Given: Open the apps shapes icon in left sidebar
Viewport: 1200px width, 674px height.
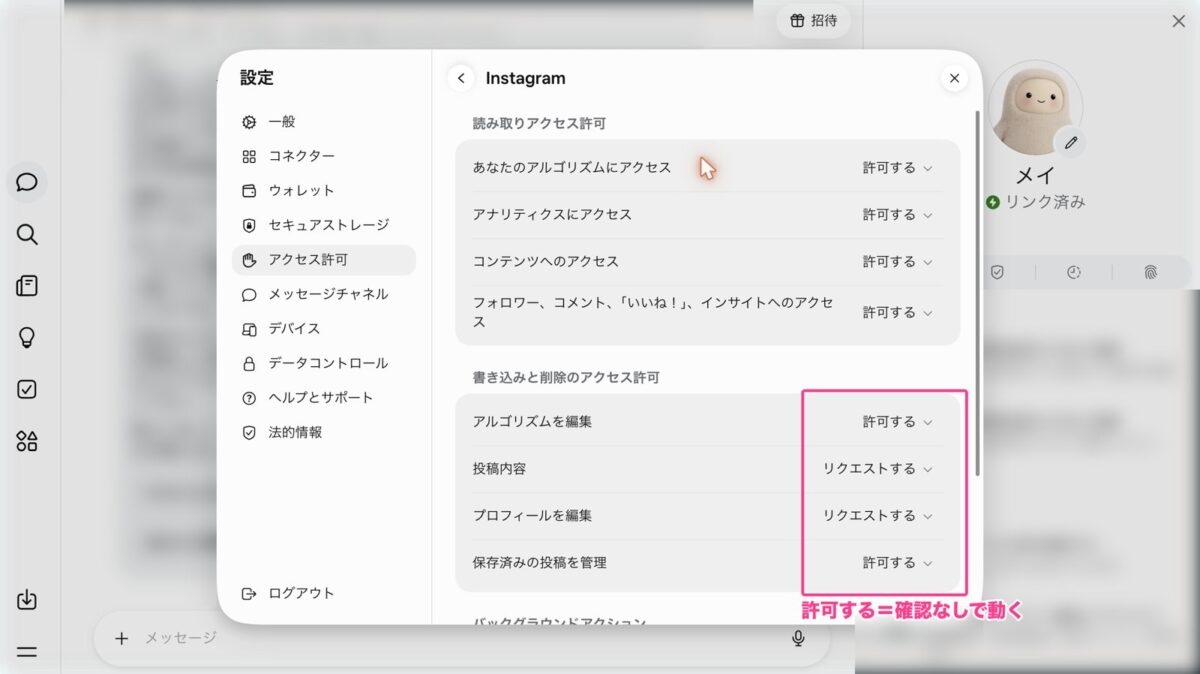Looking at the screenshot, I should 27,441.
